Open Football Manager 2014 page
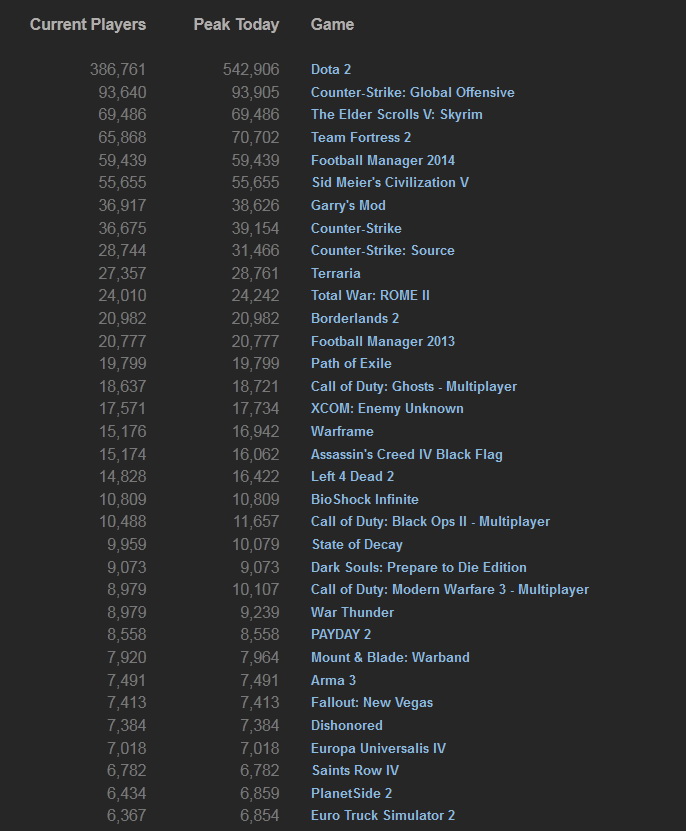This screenshot has height=831, width=686. pyautogui.click(x=382, y=160)
